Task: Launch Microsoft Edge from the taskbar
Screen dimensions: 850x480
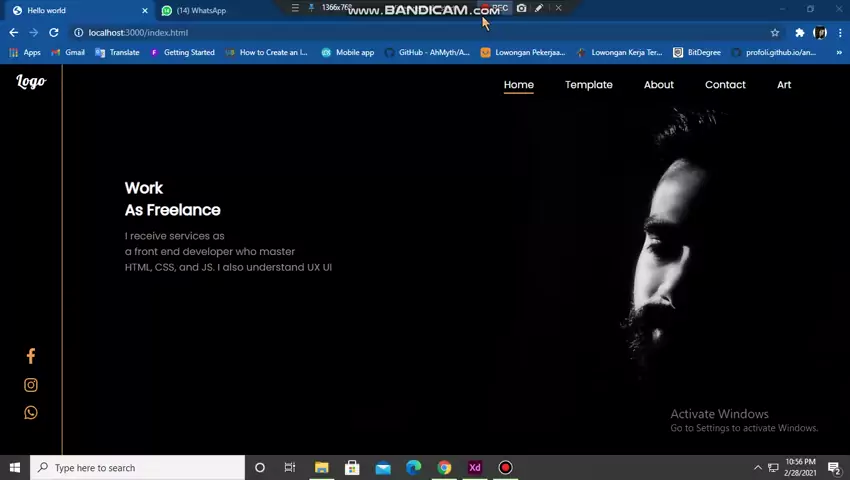Action: (x=413, y=467)
